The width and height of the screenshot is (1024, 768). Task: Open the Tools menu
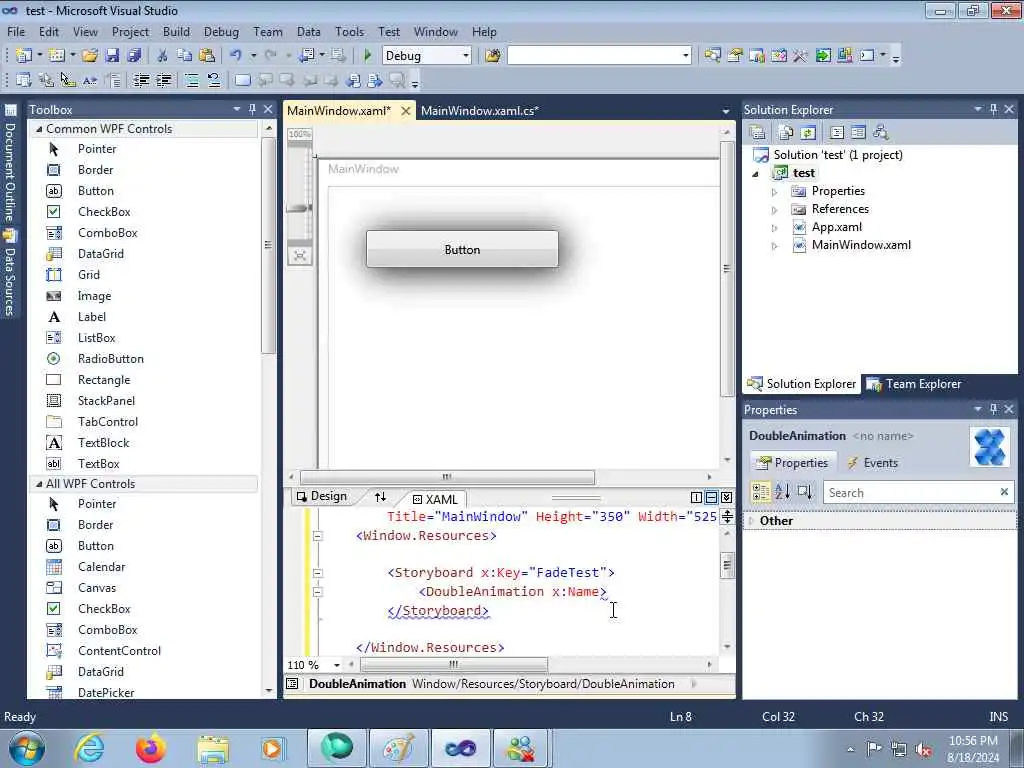pos(349,31)
